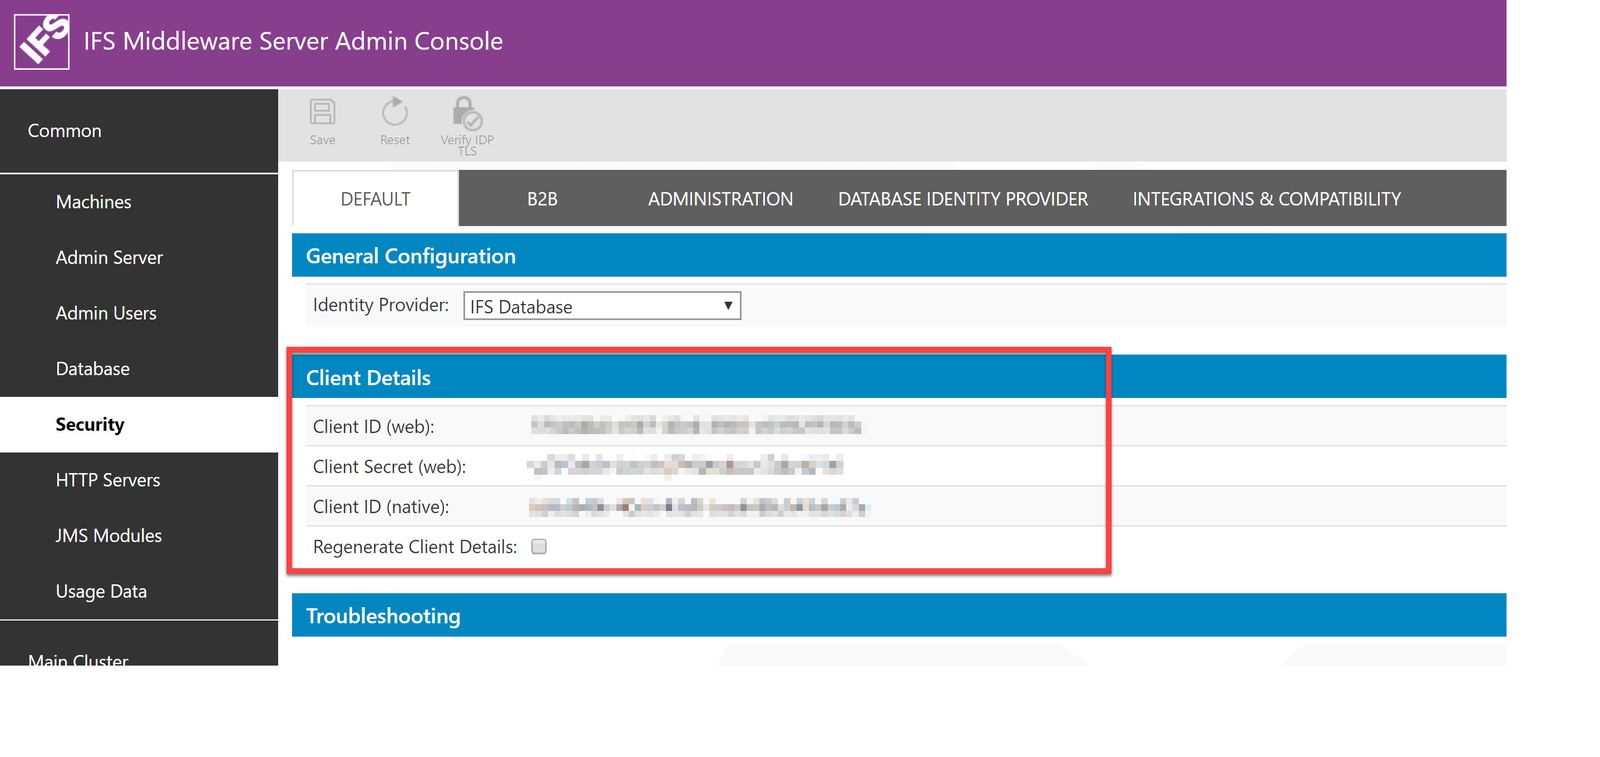Click the Client Details section header
The height and width of the screenshot is (757, 1600).
click(899, 377)
